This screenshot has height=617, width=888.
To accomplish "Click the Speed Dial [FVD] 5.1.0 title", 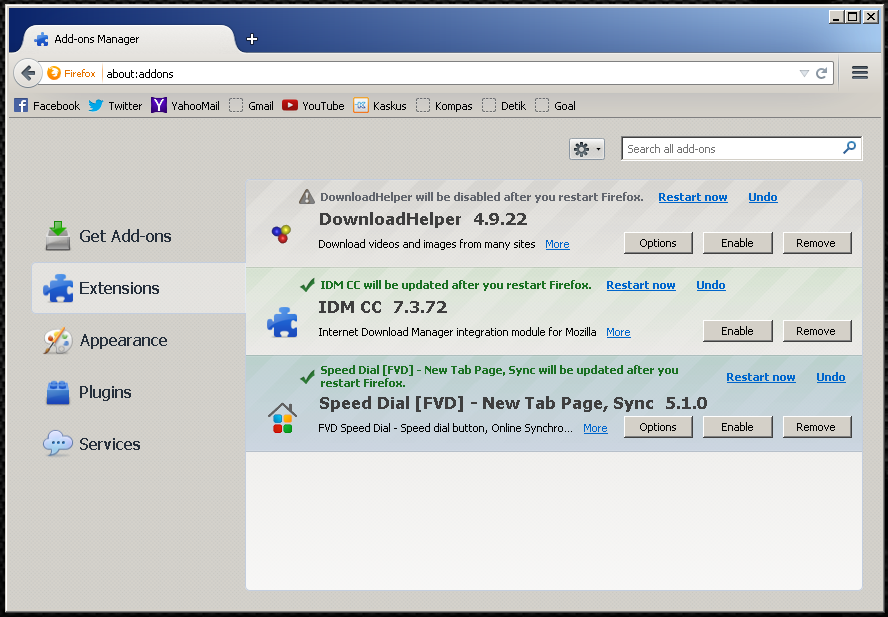I will point(513,403).
